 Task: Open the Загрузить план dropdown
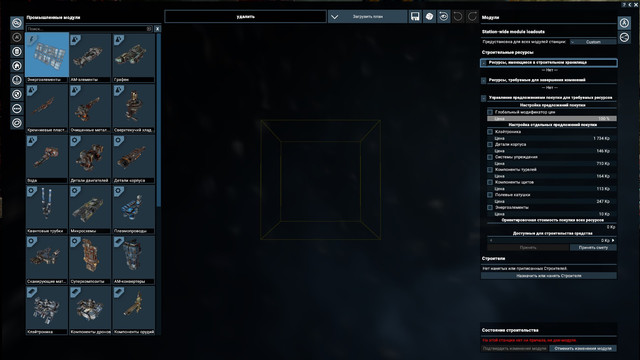[367, 17]
